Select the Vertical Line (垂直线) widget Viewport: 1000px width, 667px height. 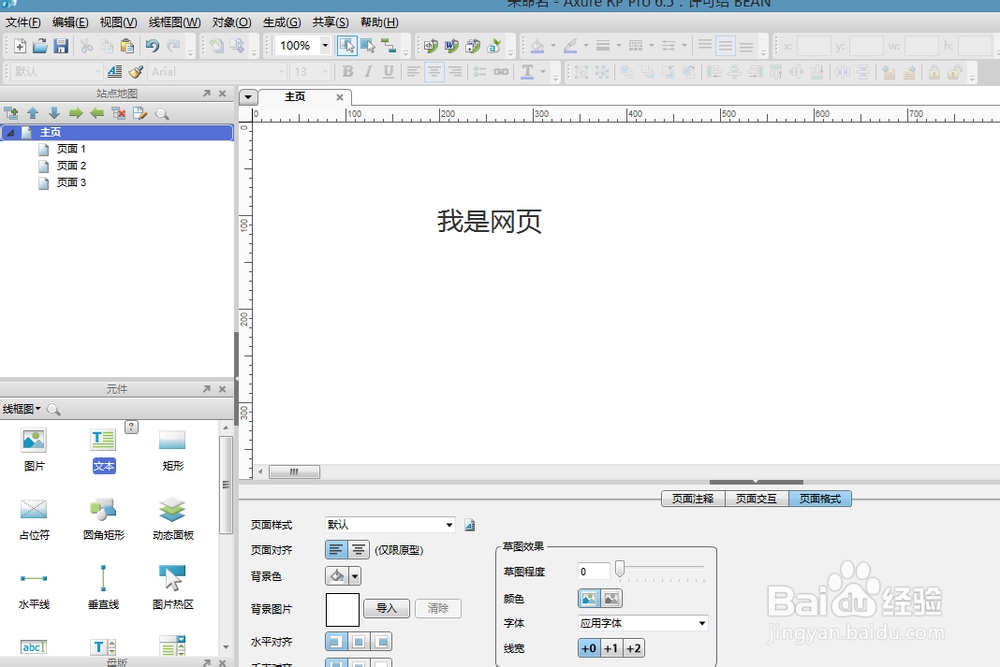(x=103, y=589)
